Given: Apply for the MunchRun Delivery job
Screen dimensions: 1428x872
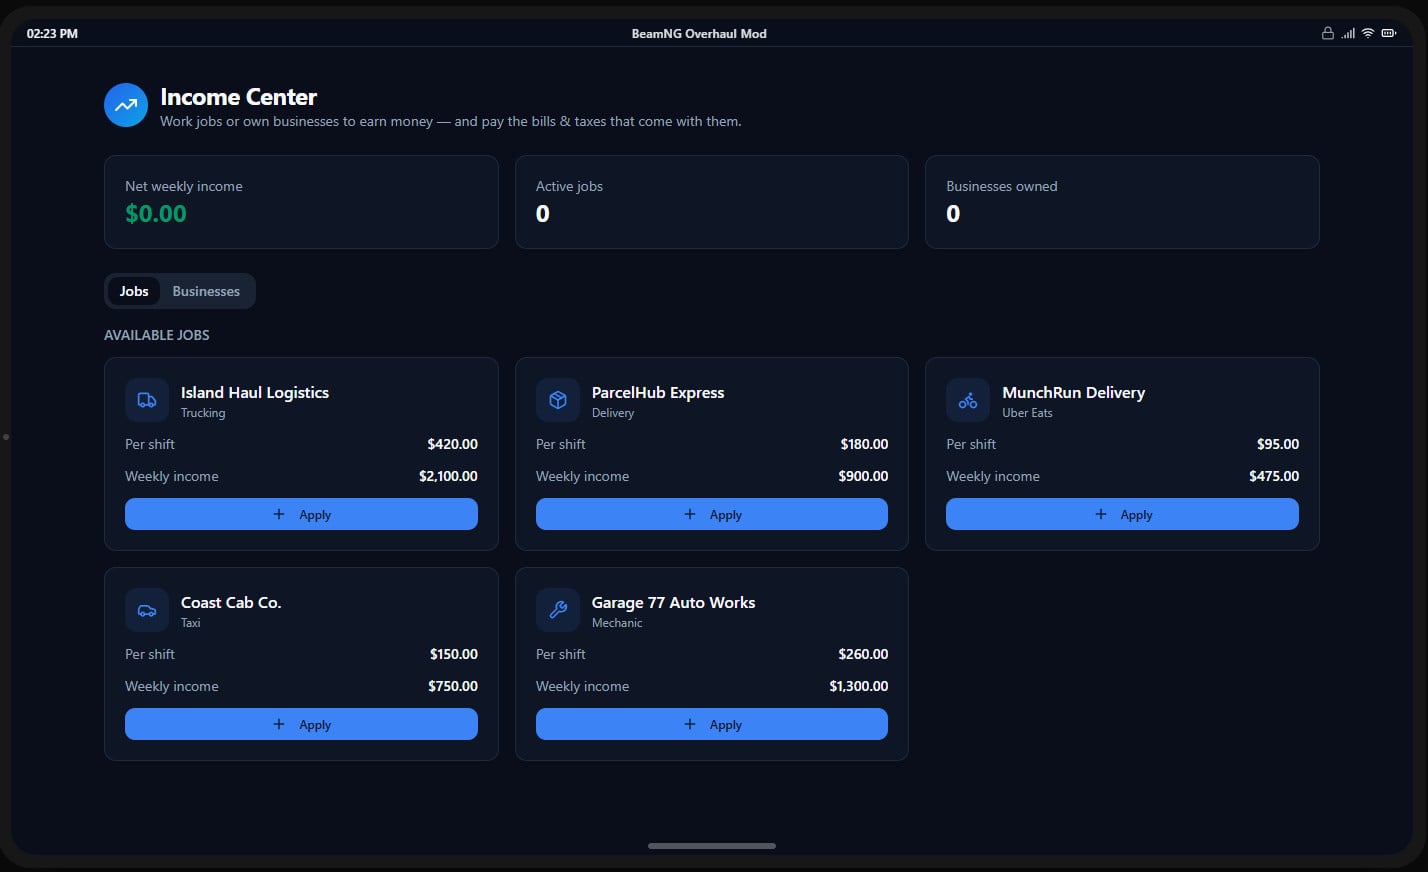Looking at the screenshot, I should [1122, 514].
